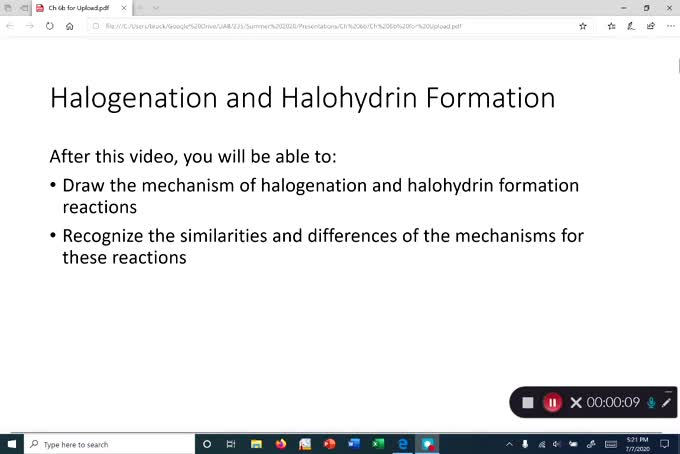This screenshot has height=454, width=680.
Task: Open tabs you've set aside
Action: tap(8, 8)
